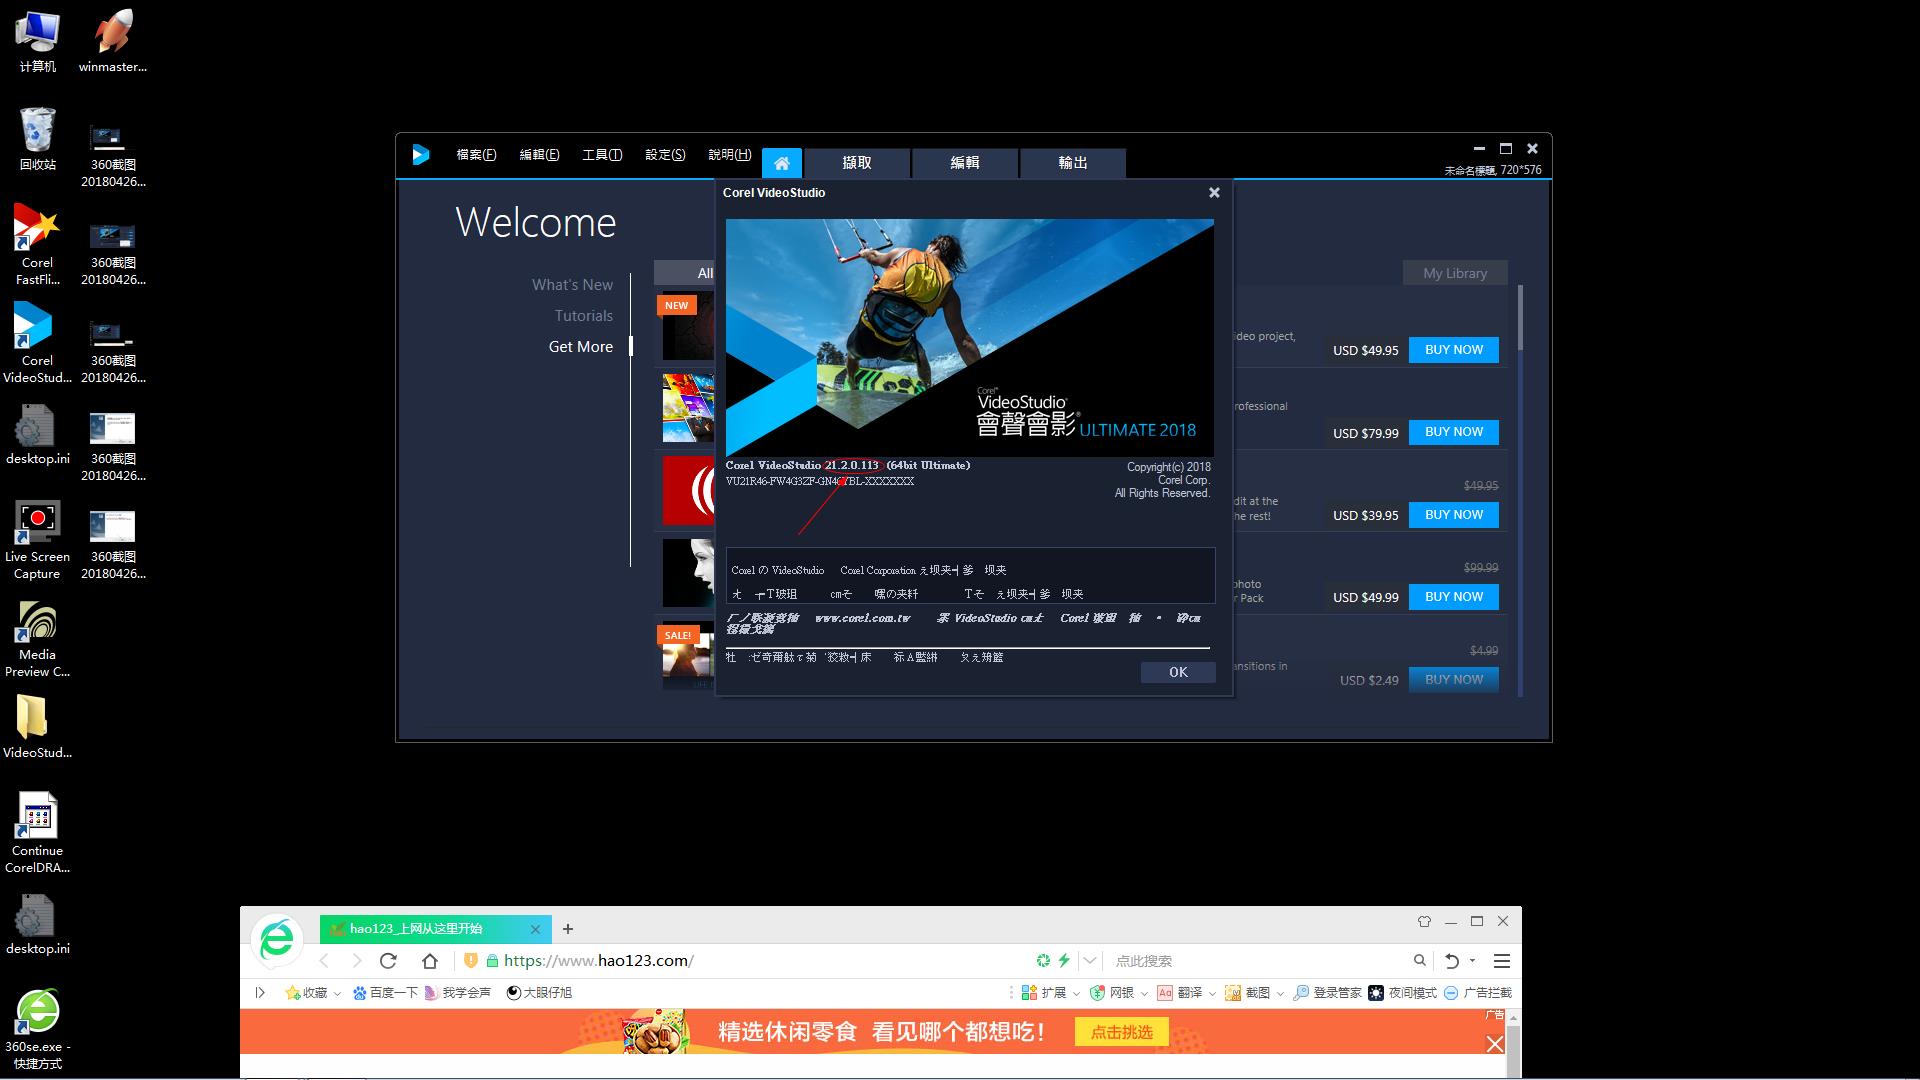Open the 工具(T) menu

click(602, 155)
